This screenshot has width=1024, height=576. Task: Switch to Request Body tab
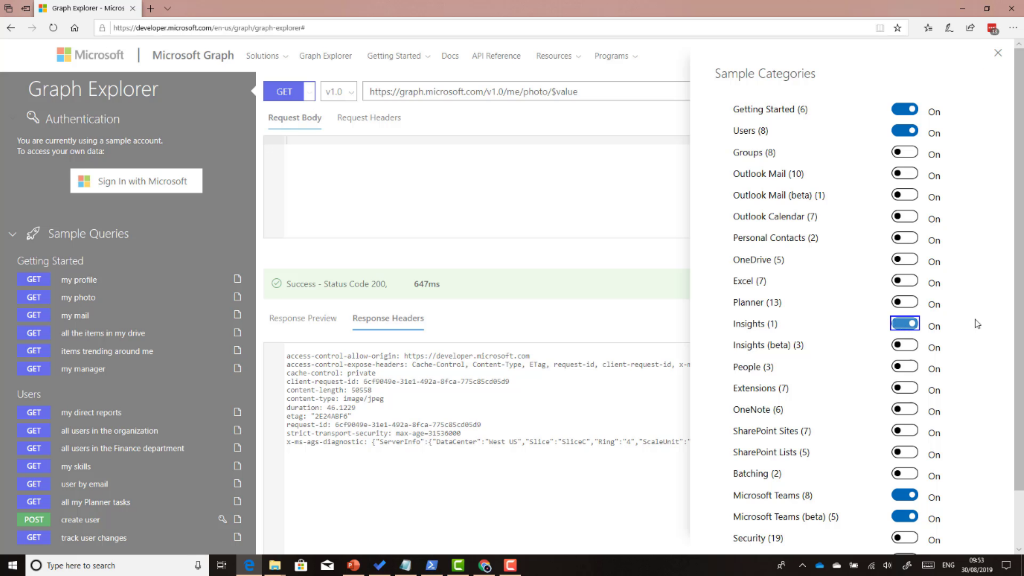click(x=295, y=118)
